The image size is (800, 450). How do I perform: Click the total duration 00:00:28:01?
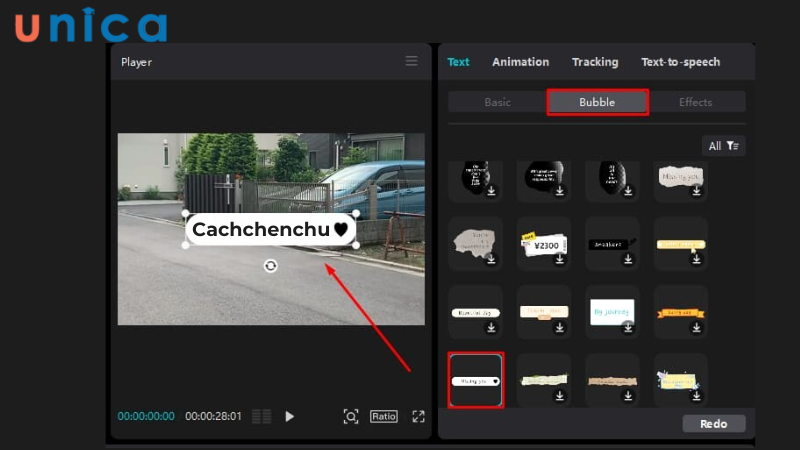tap(213, 416)
